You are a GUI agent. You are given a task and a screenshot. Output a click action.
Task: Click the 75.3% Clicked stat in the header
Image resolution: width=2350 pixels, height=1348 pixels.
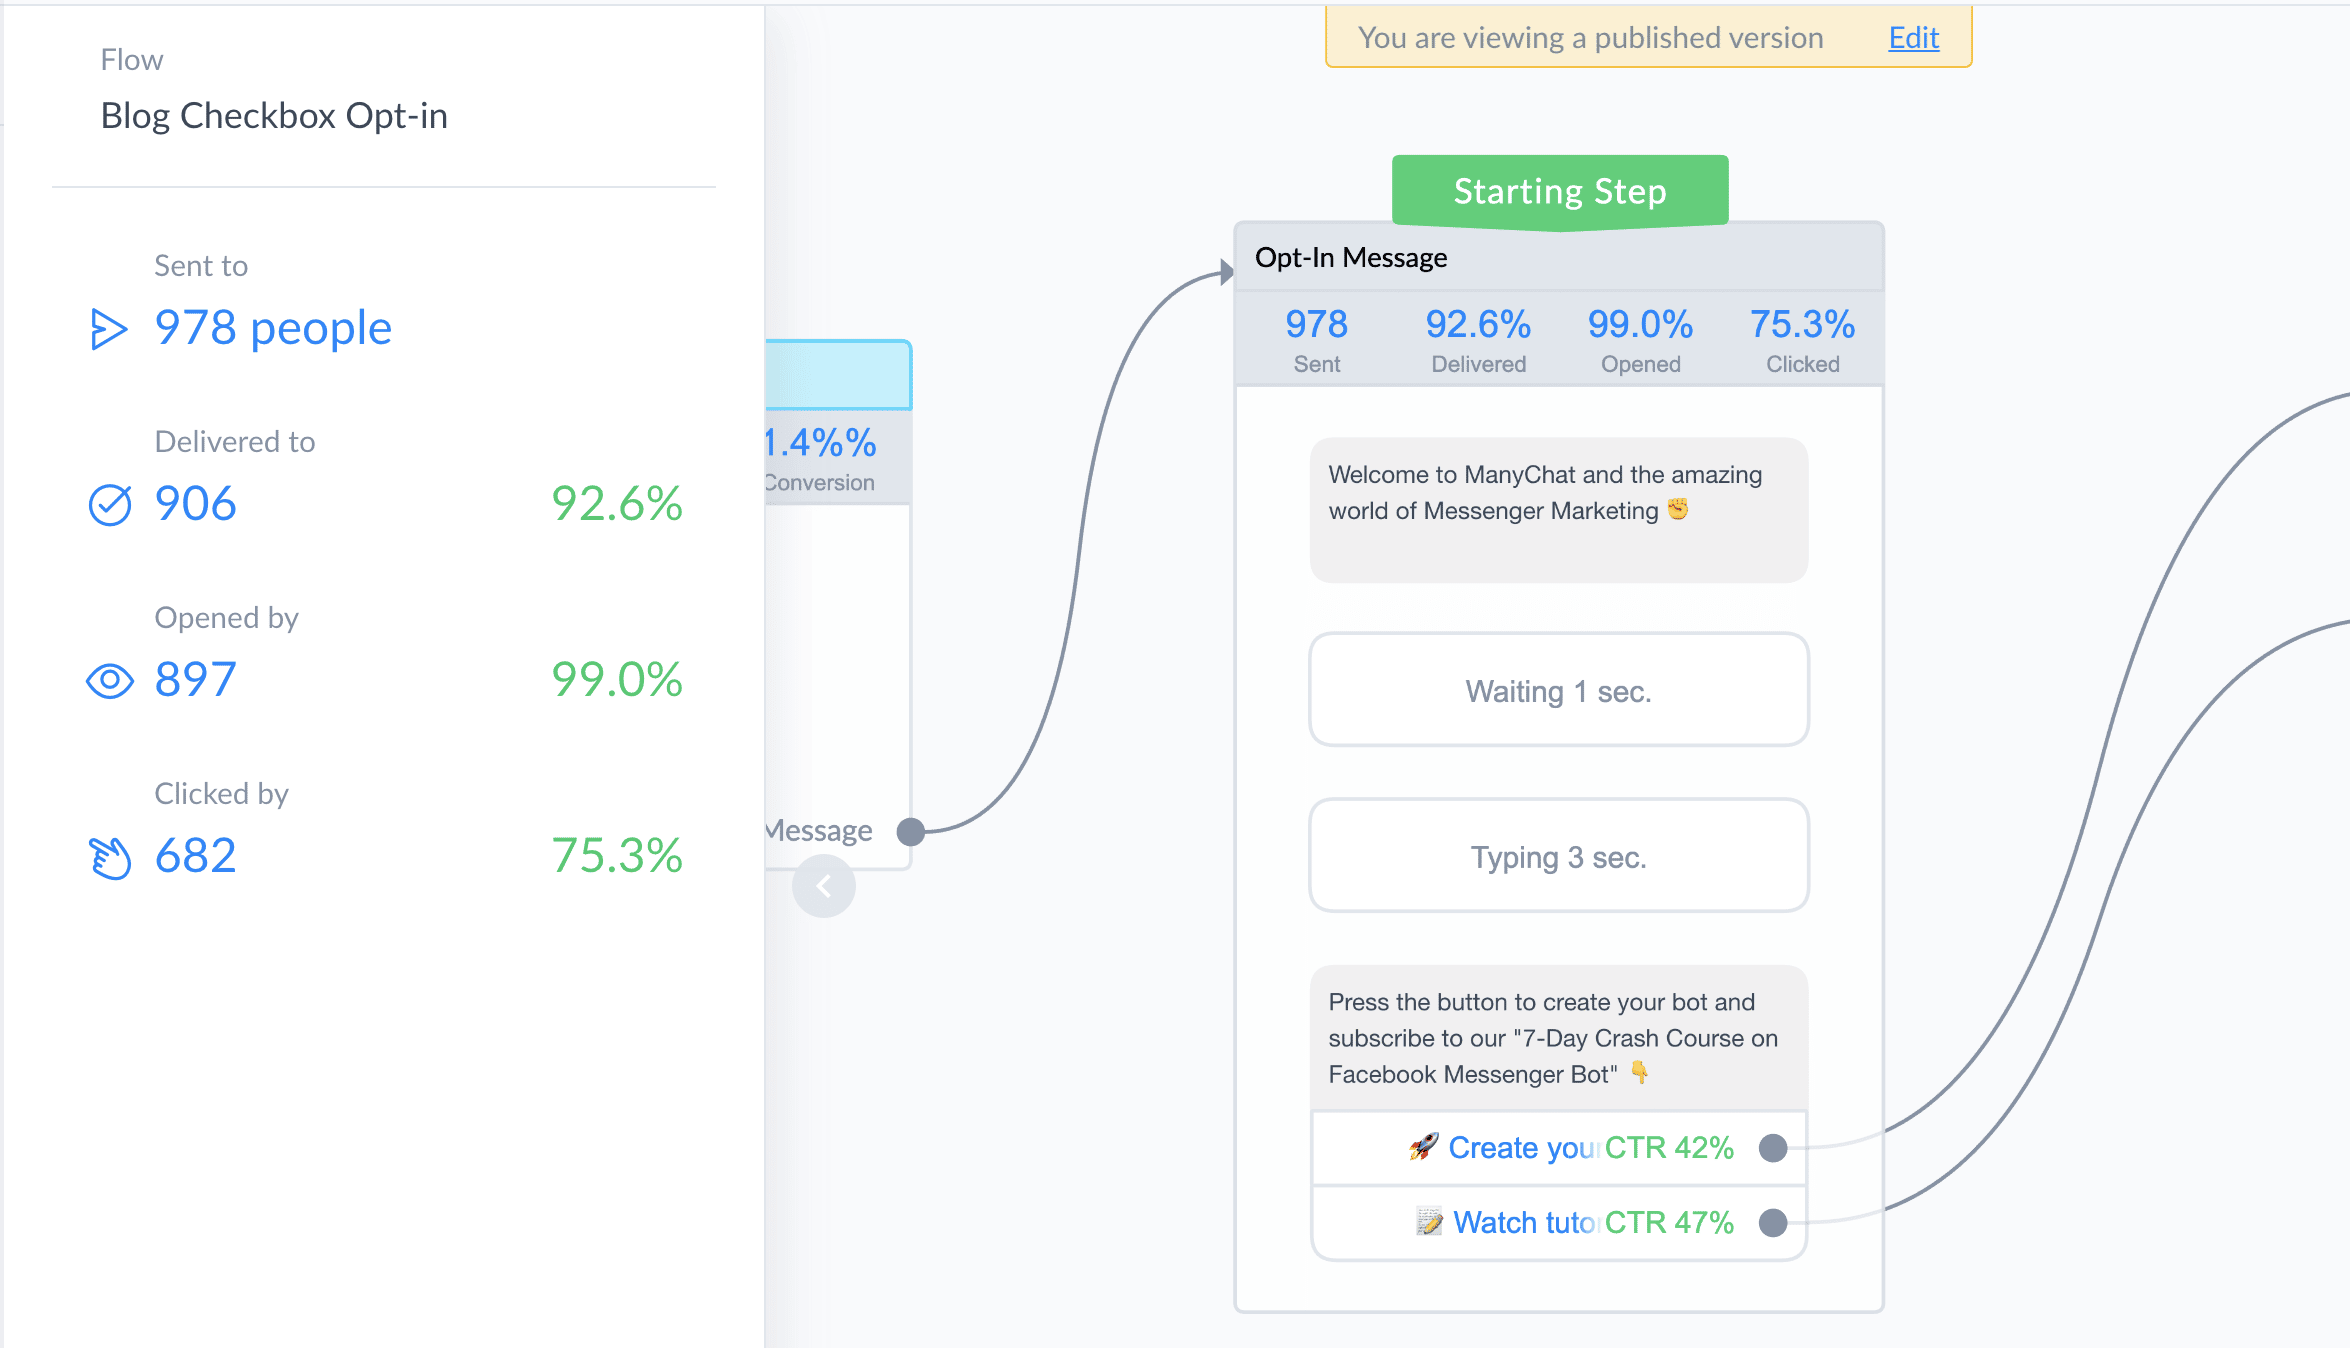1802,340
